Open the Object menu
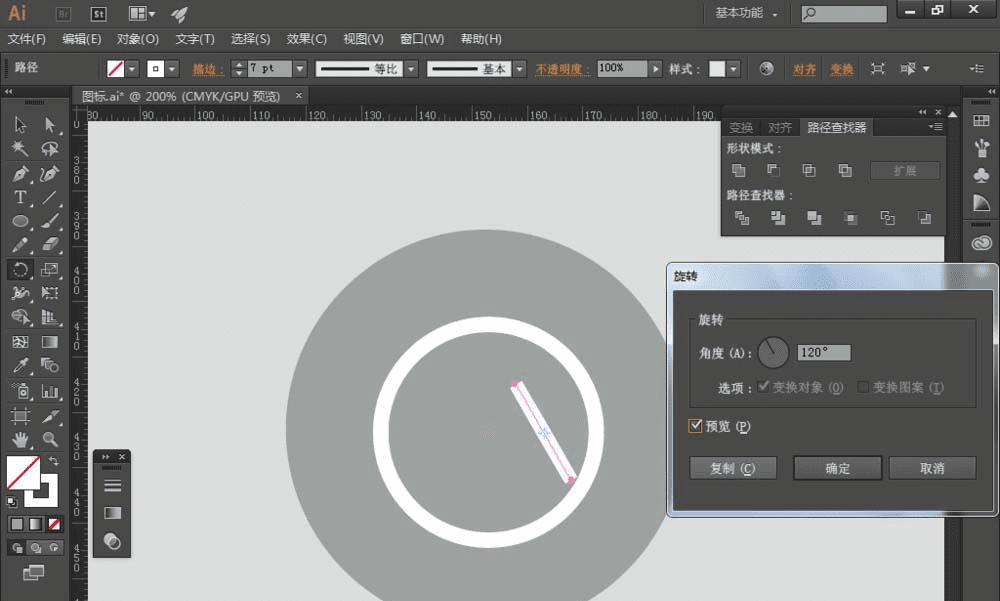The image size is (1000, 601). [138, 39]
